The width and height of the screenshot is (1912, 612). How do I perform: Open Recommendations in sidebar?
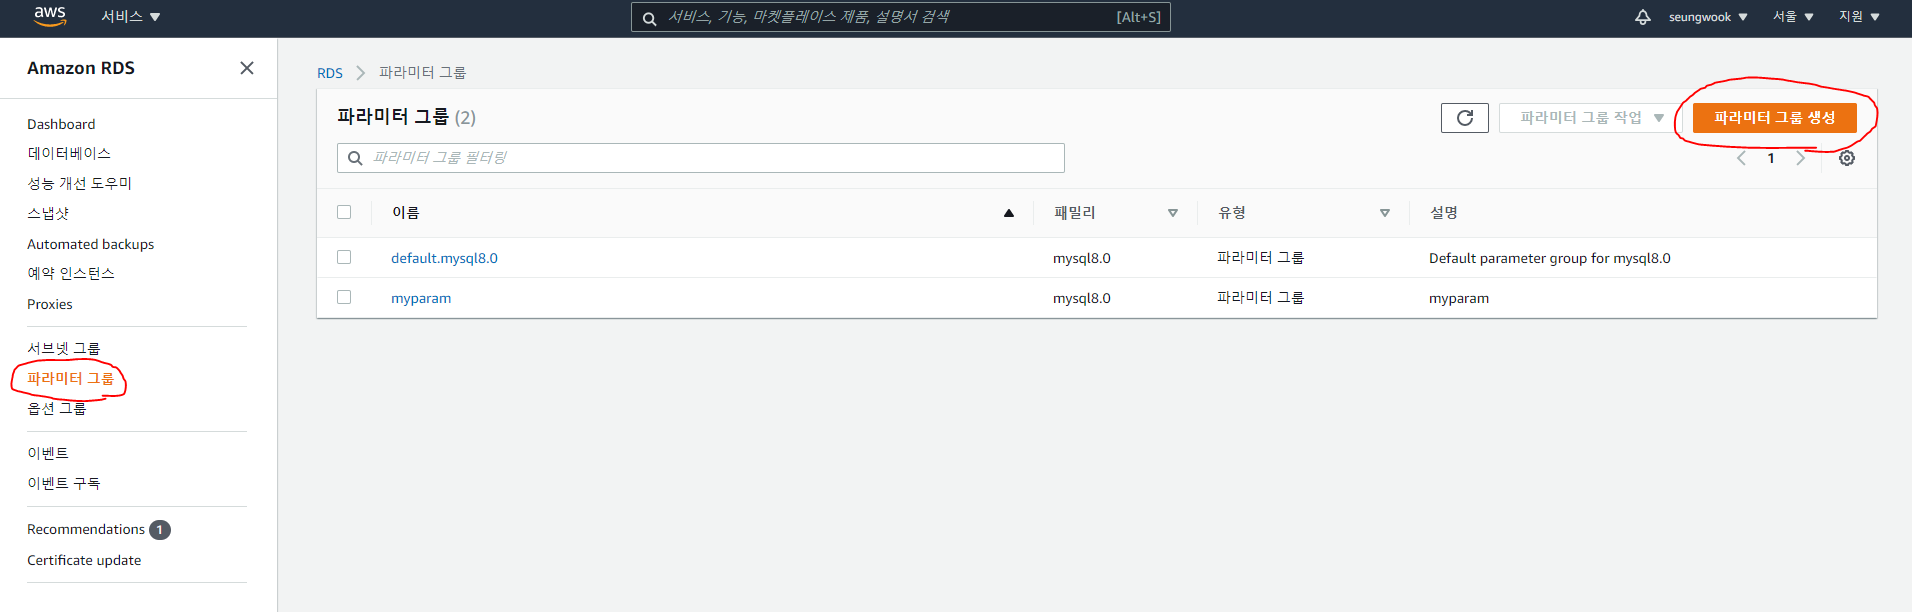point(86,529)
